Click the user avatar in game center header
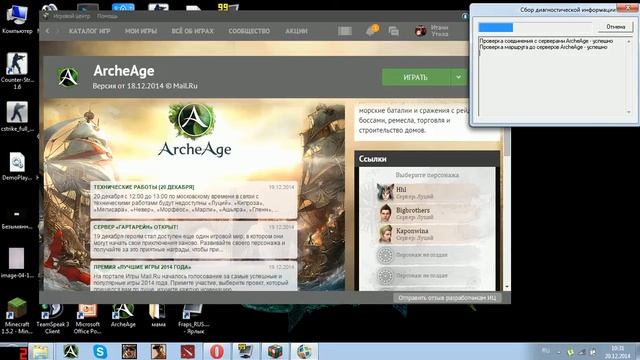 [420, 31]
